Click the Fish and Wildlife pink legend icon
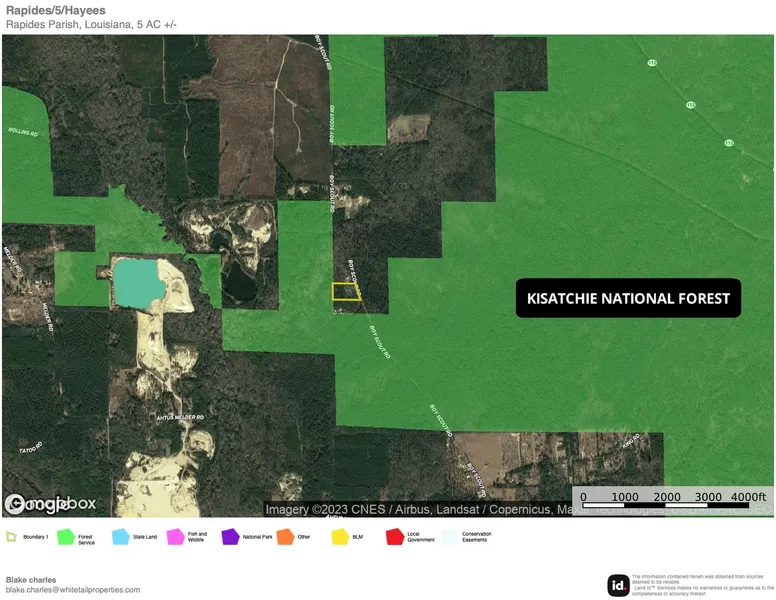Viewport: 776px width, 600px height. [175, 537]
